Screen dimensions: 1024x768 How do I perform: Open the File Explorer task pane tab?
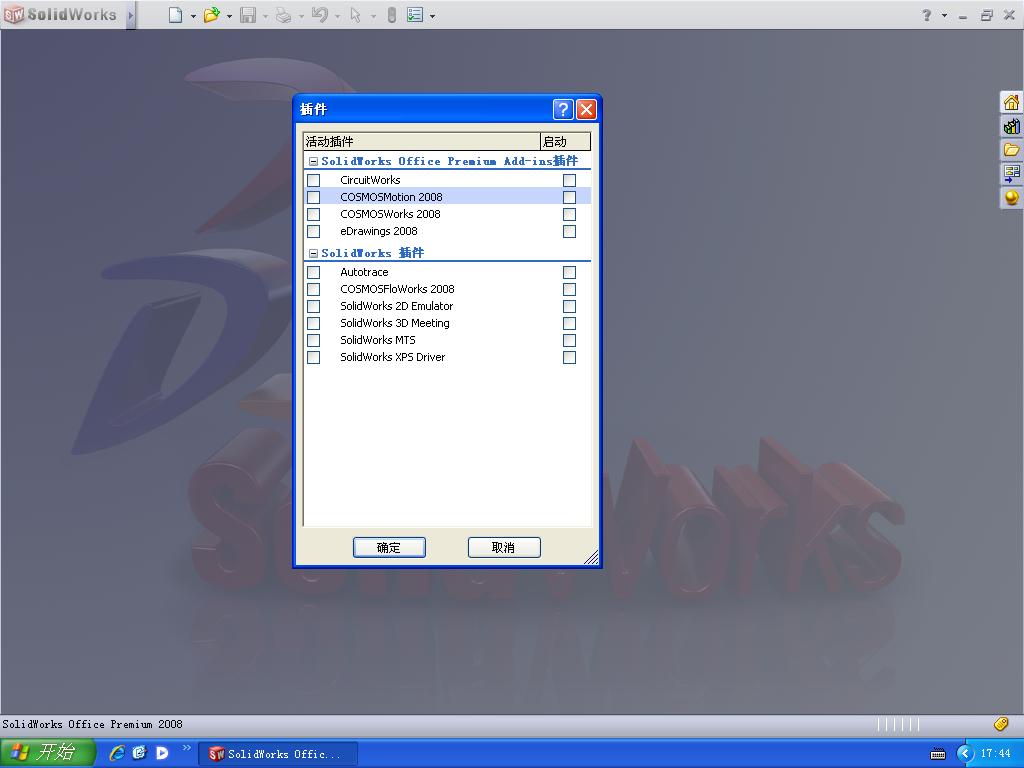(1012, 150)
